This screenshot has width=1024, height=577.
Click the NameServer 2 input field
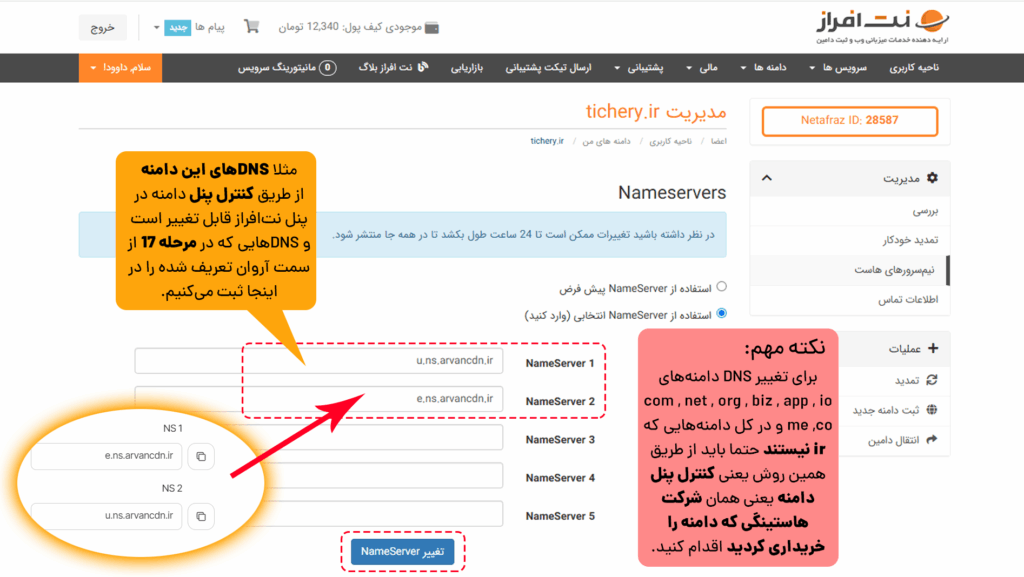319,399
